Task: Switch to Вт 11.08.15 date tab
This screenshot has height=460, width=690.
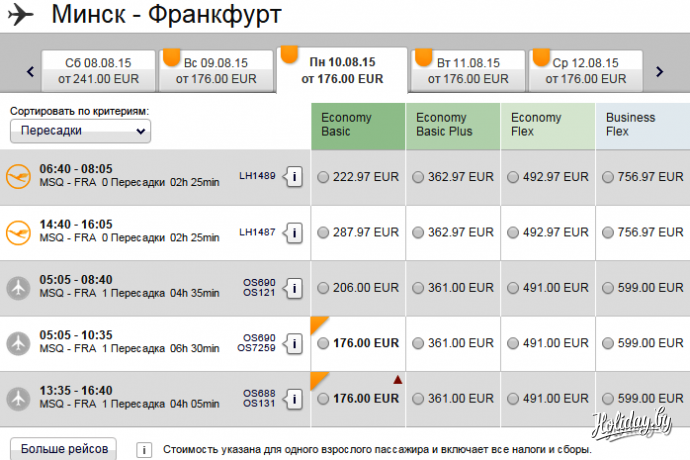Action: [464, 70]
